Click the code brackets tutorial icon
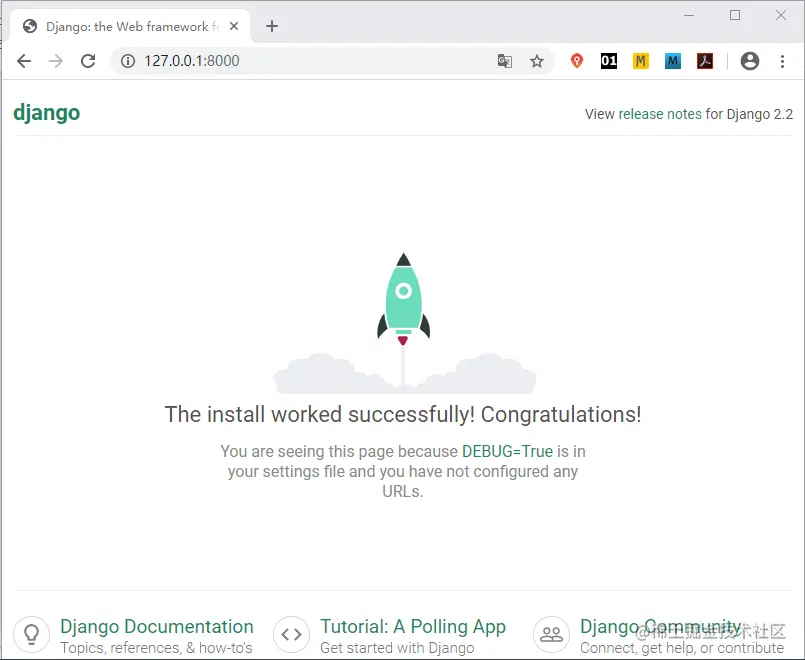 coord(291,635)
